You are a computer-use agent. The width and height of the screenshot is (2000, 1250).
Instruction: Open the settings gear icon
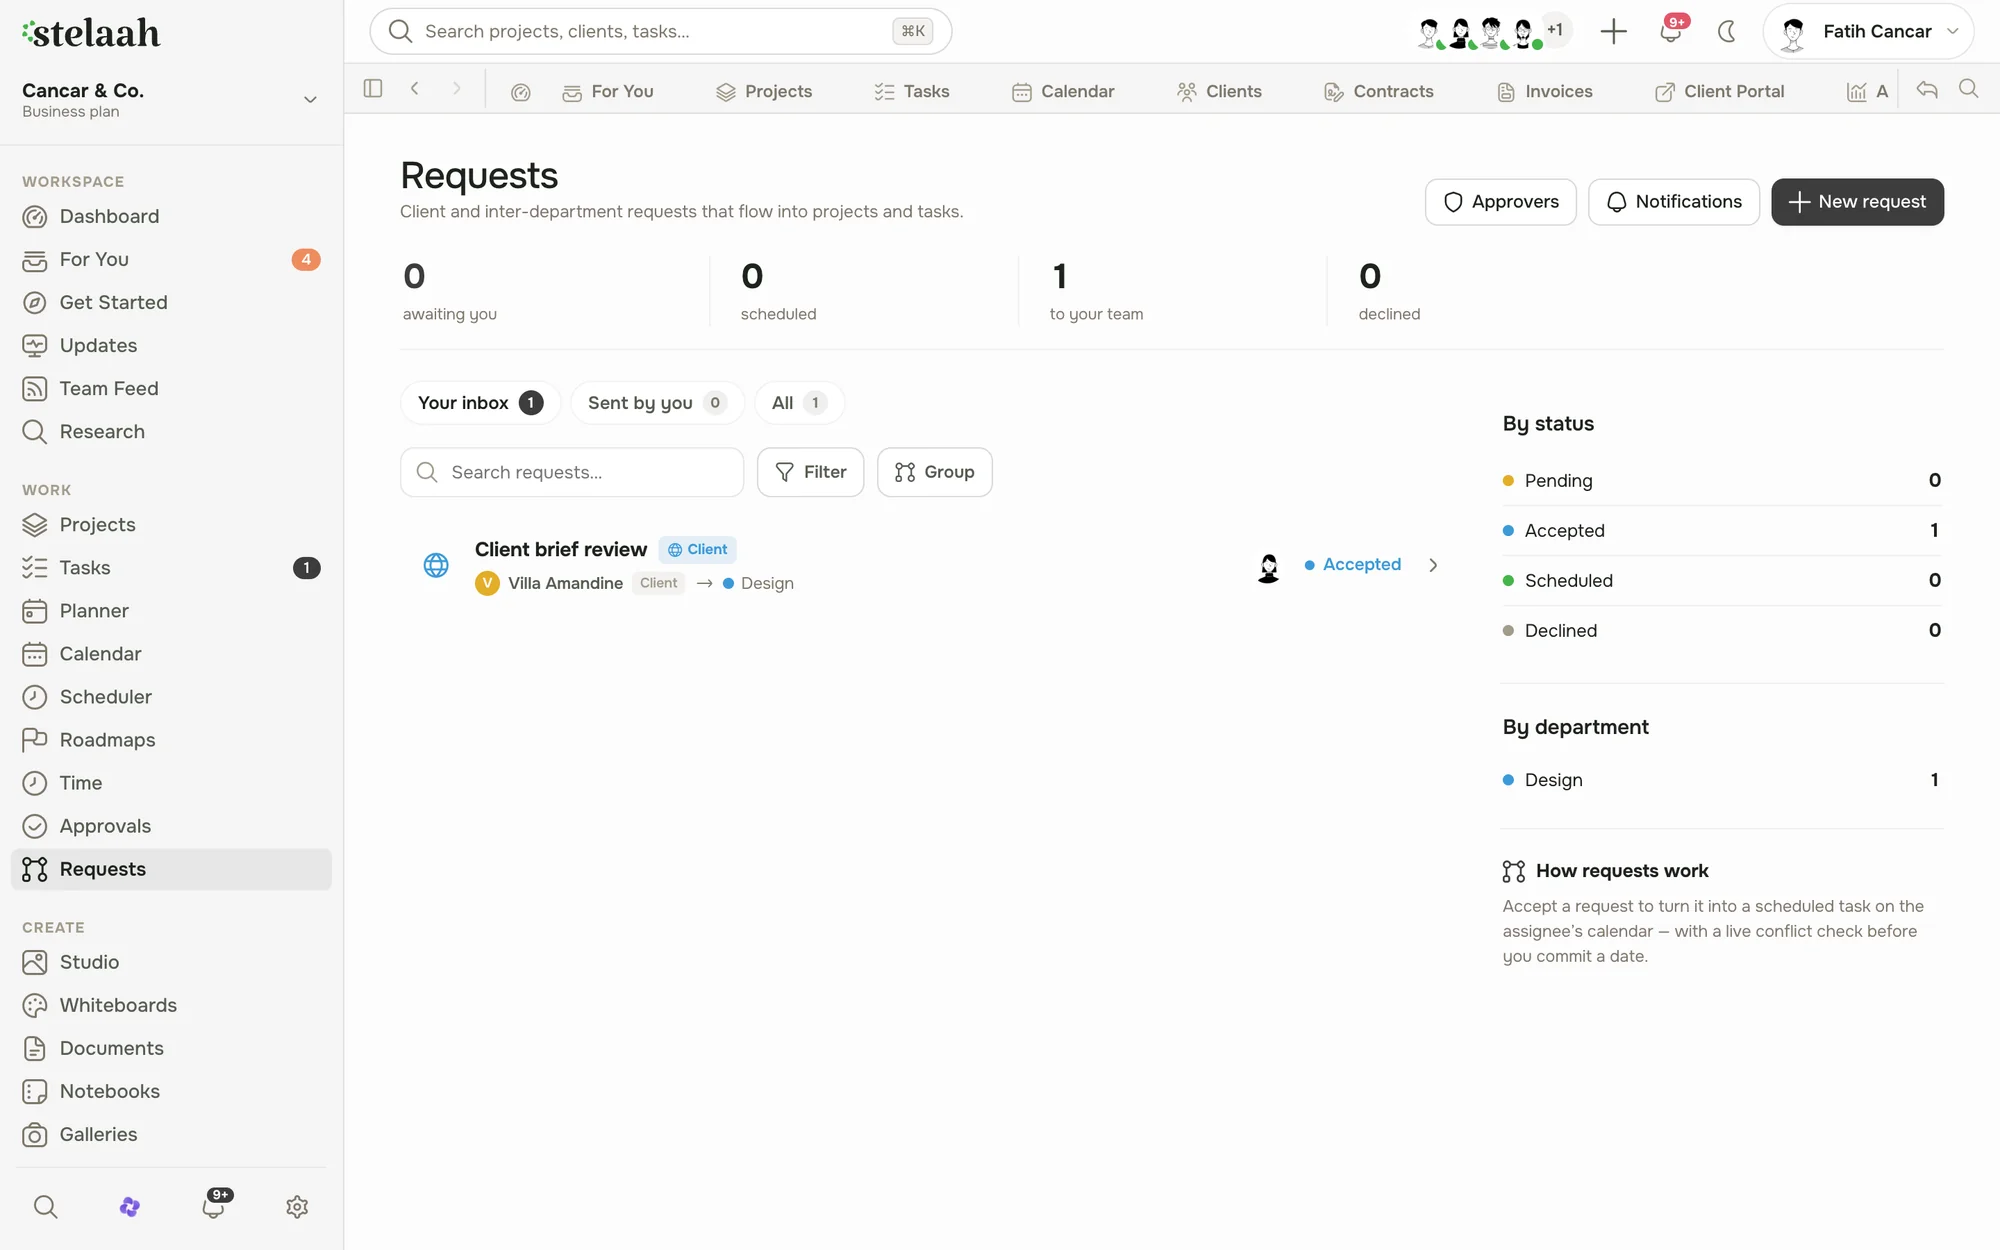pyautogui.click(x=297, y=1207)
